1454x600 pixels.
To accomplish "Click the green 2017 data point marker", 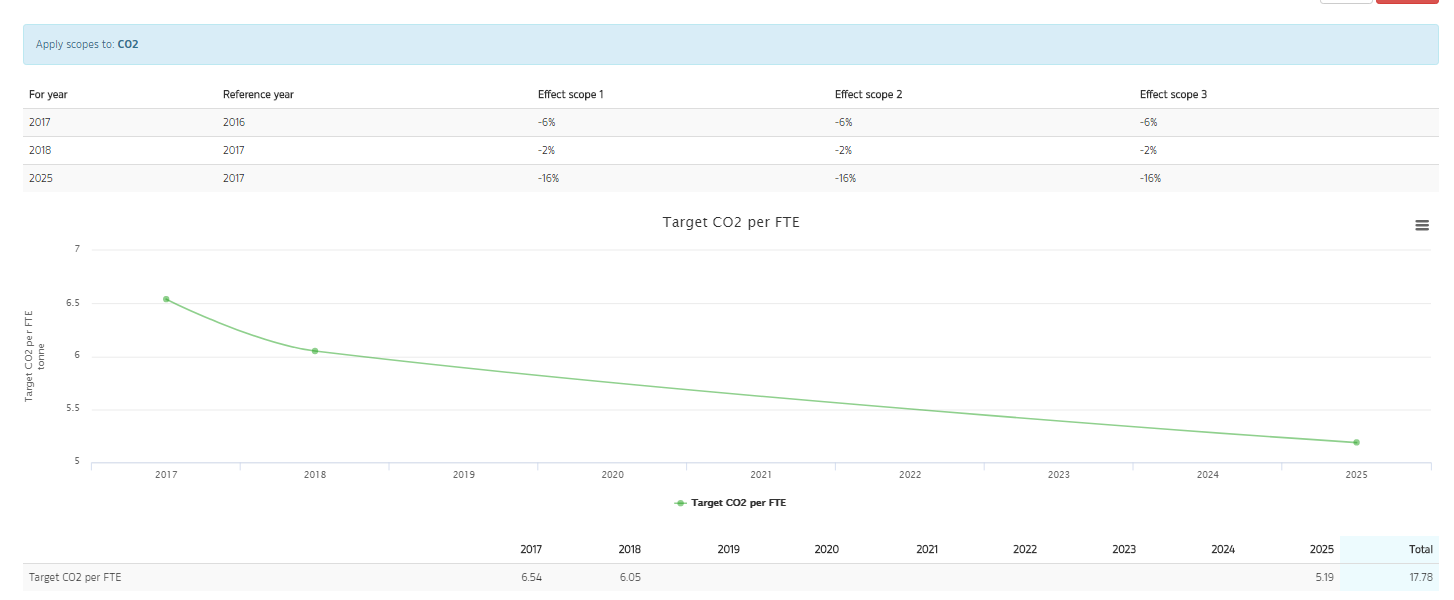I will tap(166, 299).
